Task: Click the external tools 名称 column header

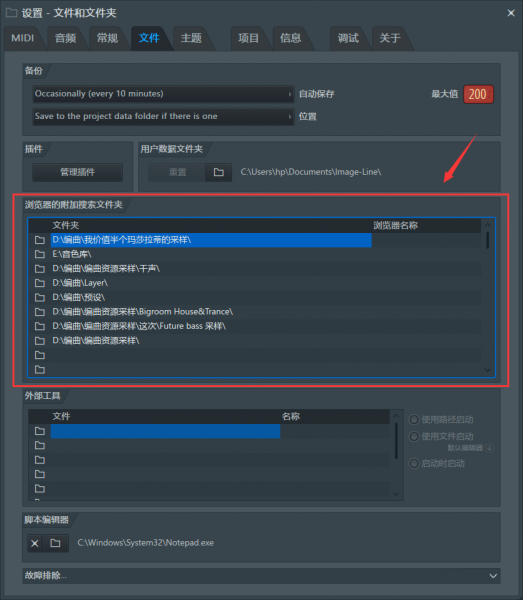Action: (x=291, y=416)
